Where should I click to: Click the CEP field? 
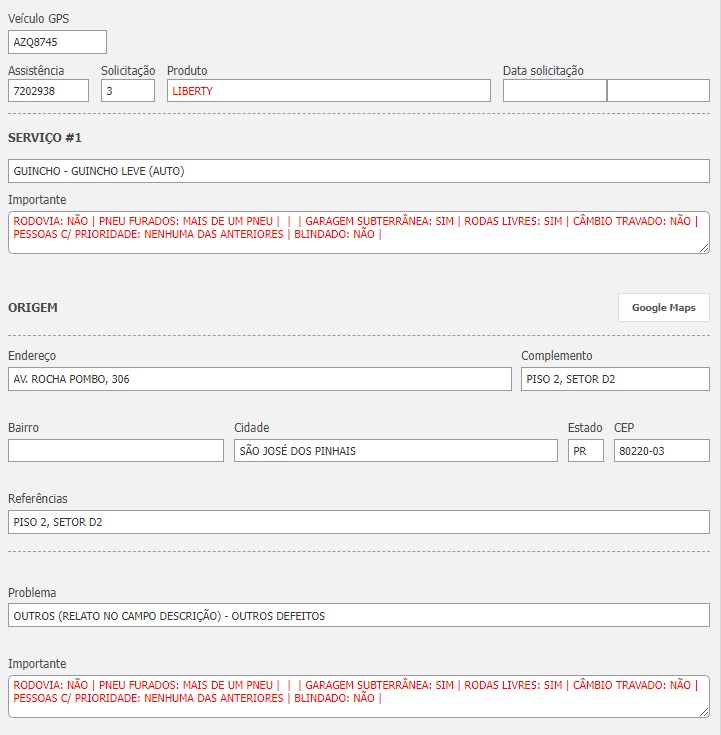661,451
